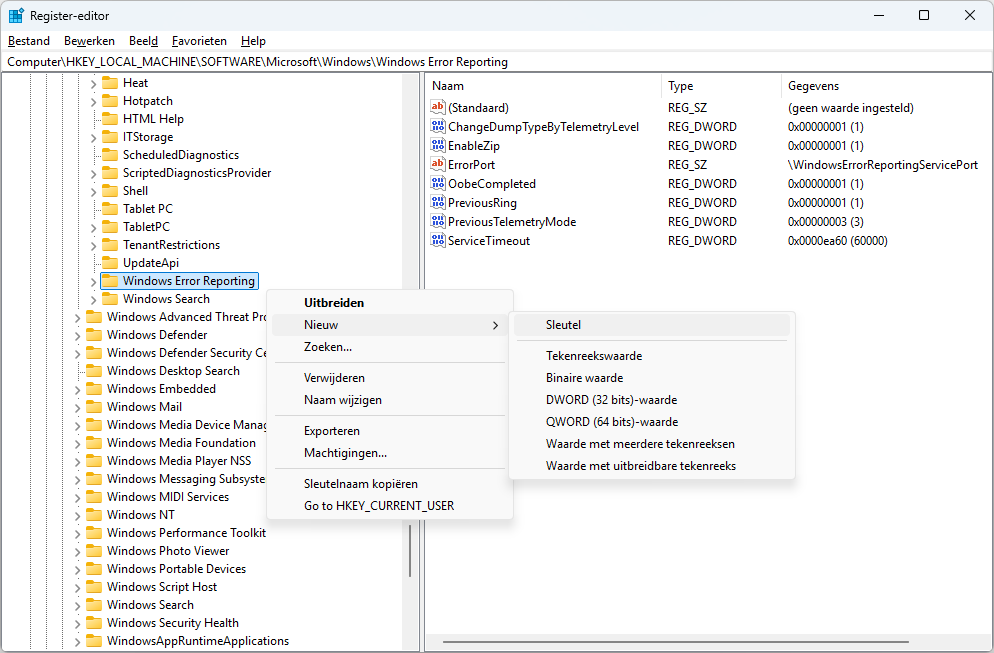Select Zoeken... from the context menu
The width and height of the screenshot is (994, 653).
click(390, 347)
